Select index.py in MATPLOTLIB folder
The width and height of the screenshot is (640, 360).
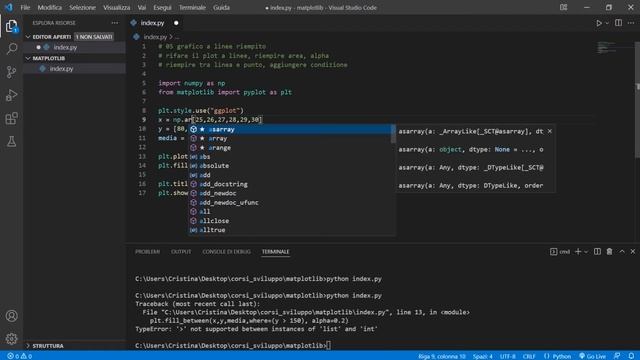74,69
